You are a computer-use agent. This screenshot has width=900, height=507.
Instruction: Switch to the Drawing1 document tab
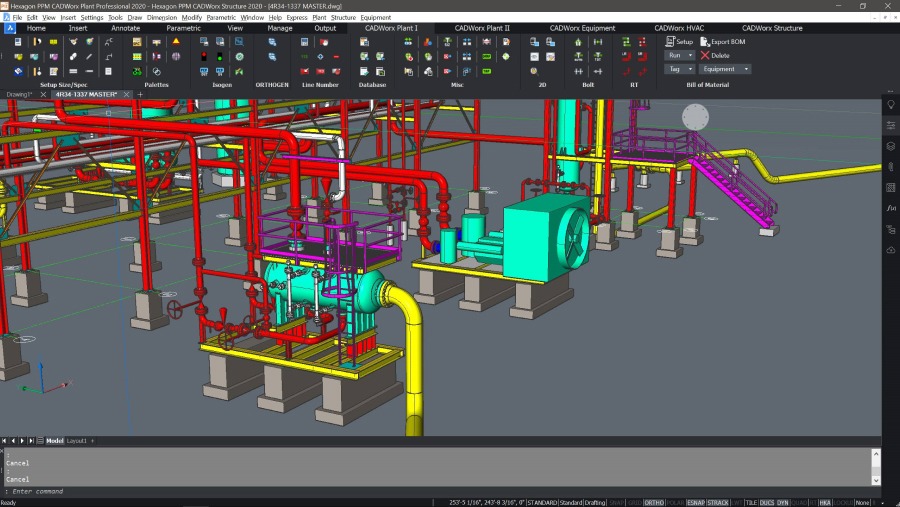coord(20,94)
